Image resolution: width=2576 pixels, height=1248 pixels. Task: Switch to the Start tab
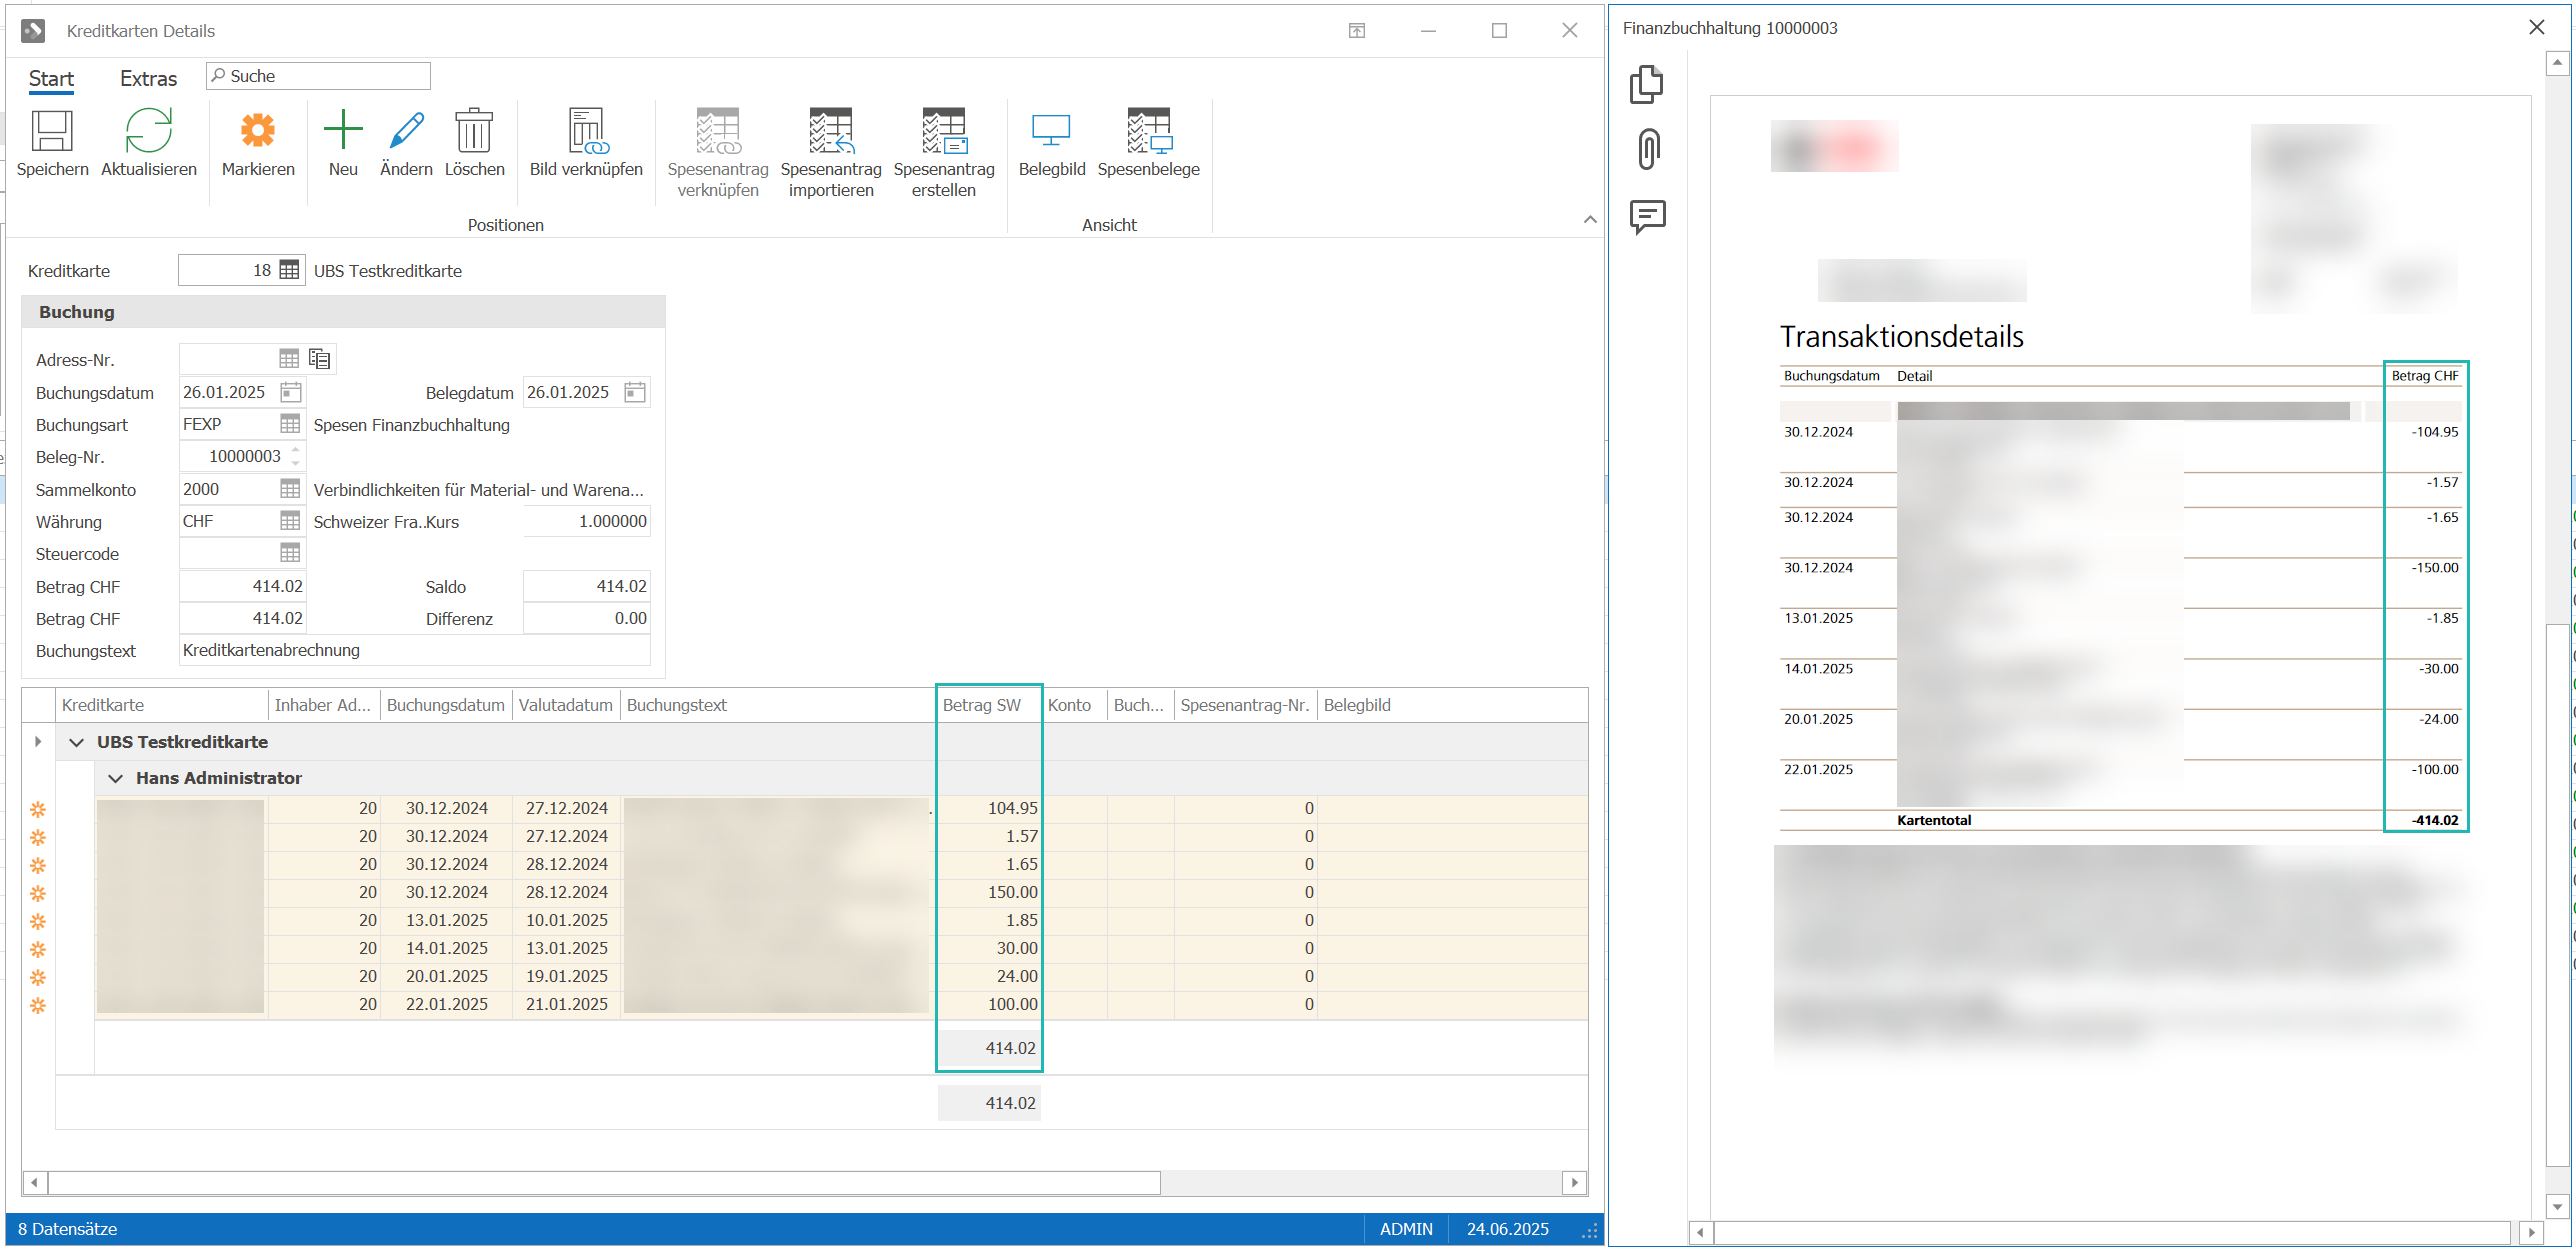[x=51, y=78]
